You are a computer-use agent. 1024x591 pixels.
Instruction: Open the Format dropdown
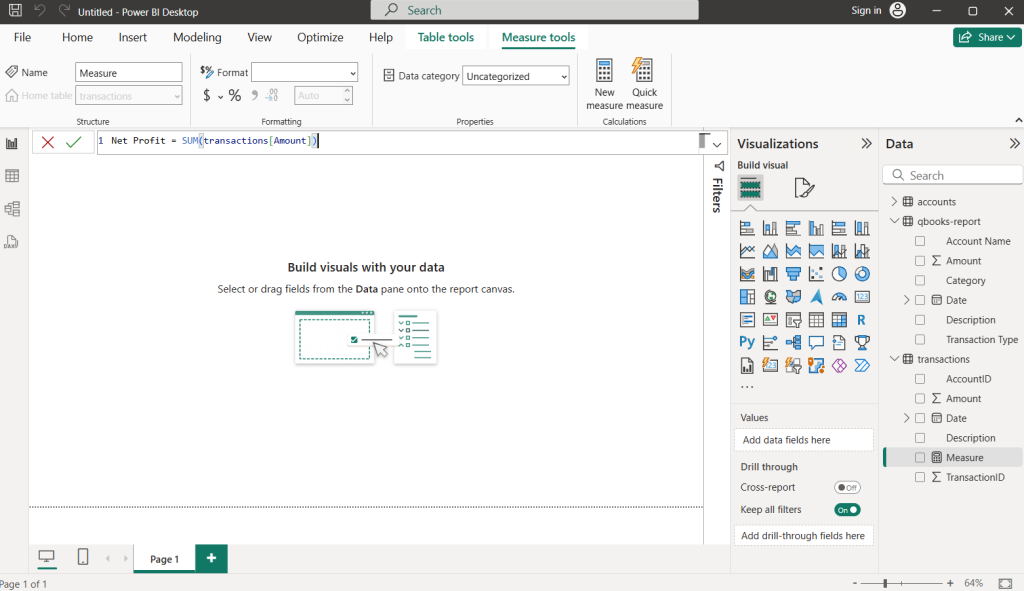tap(304, 72)
